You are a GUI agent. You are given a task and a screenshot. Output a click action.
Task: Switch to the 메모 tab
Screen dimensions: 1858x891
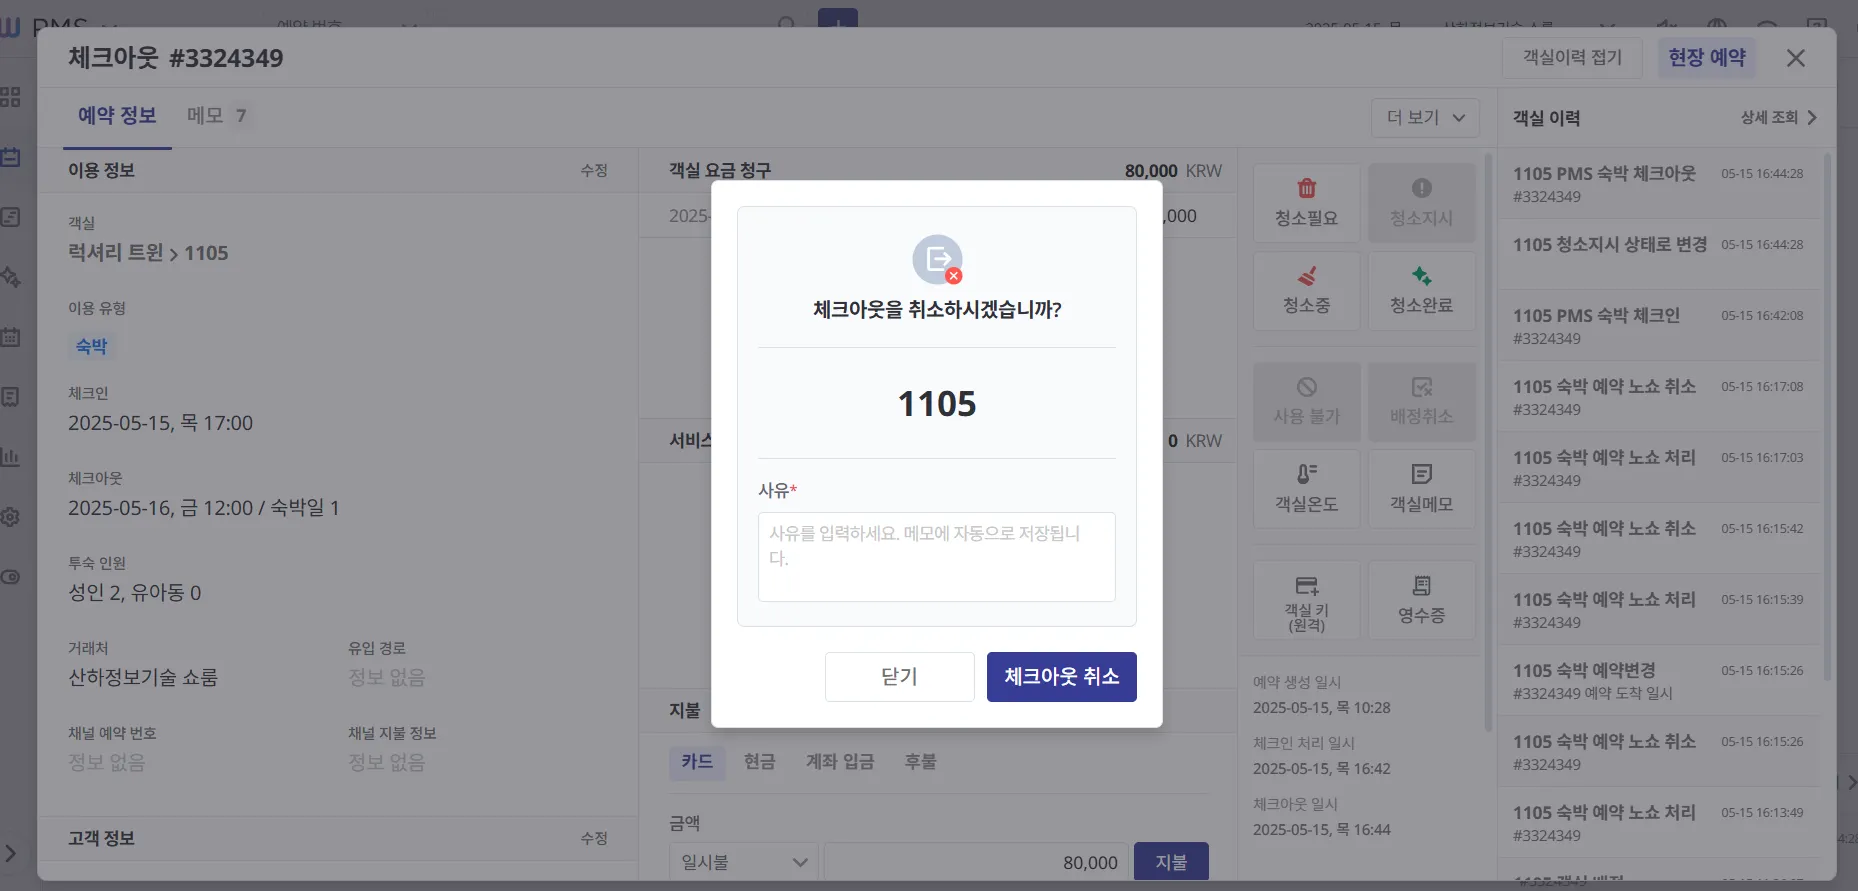click(x=217, y=116)
